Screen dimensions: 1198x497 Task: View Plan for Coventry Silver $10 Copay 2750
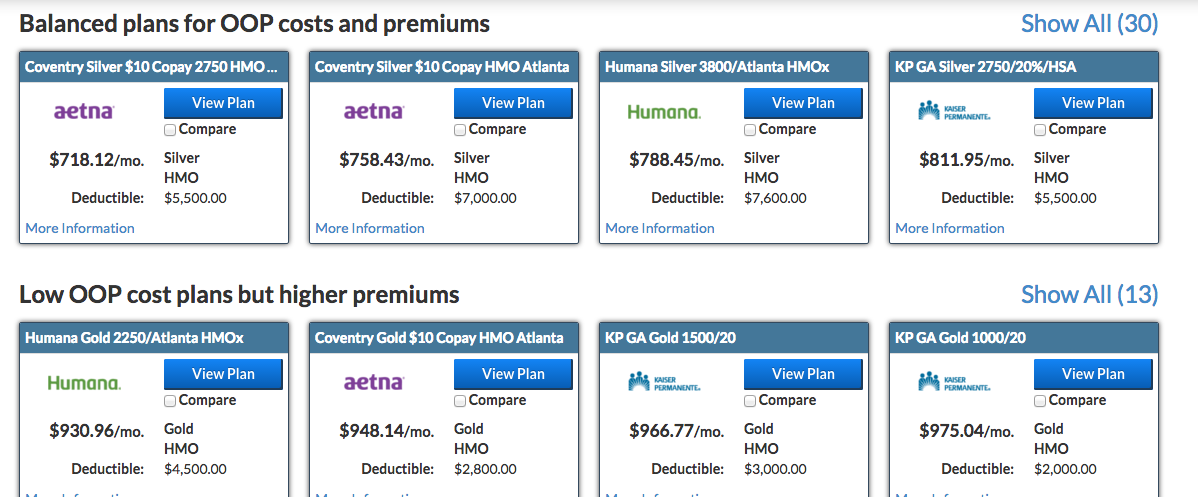click(223, 103)
